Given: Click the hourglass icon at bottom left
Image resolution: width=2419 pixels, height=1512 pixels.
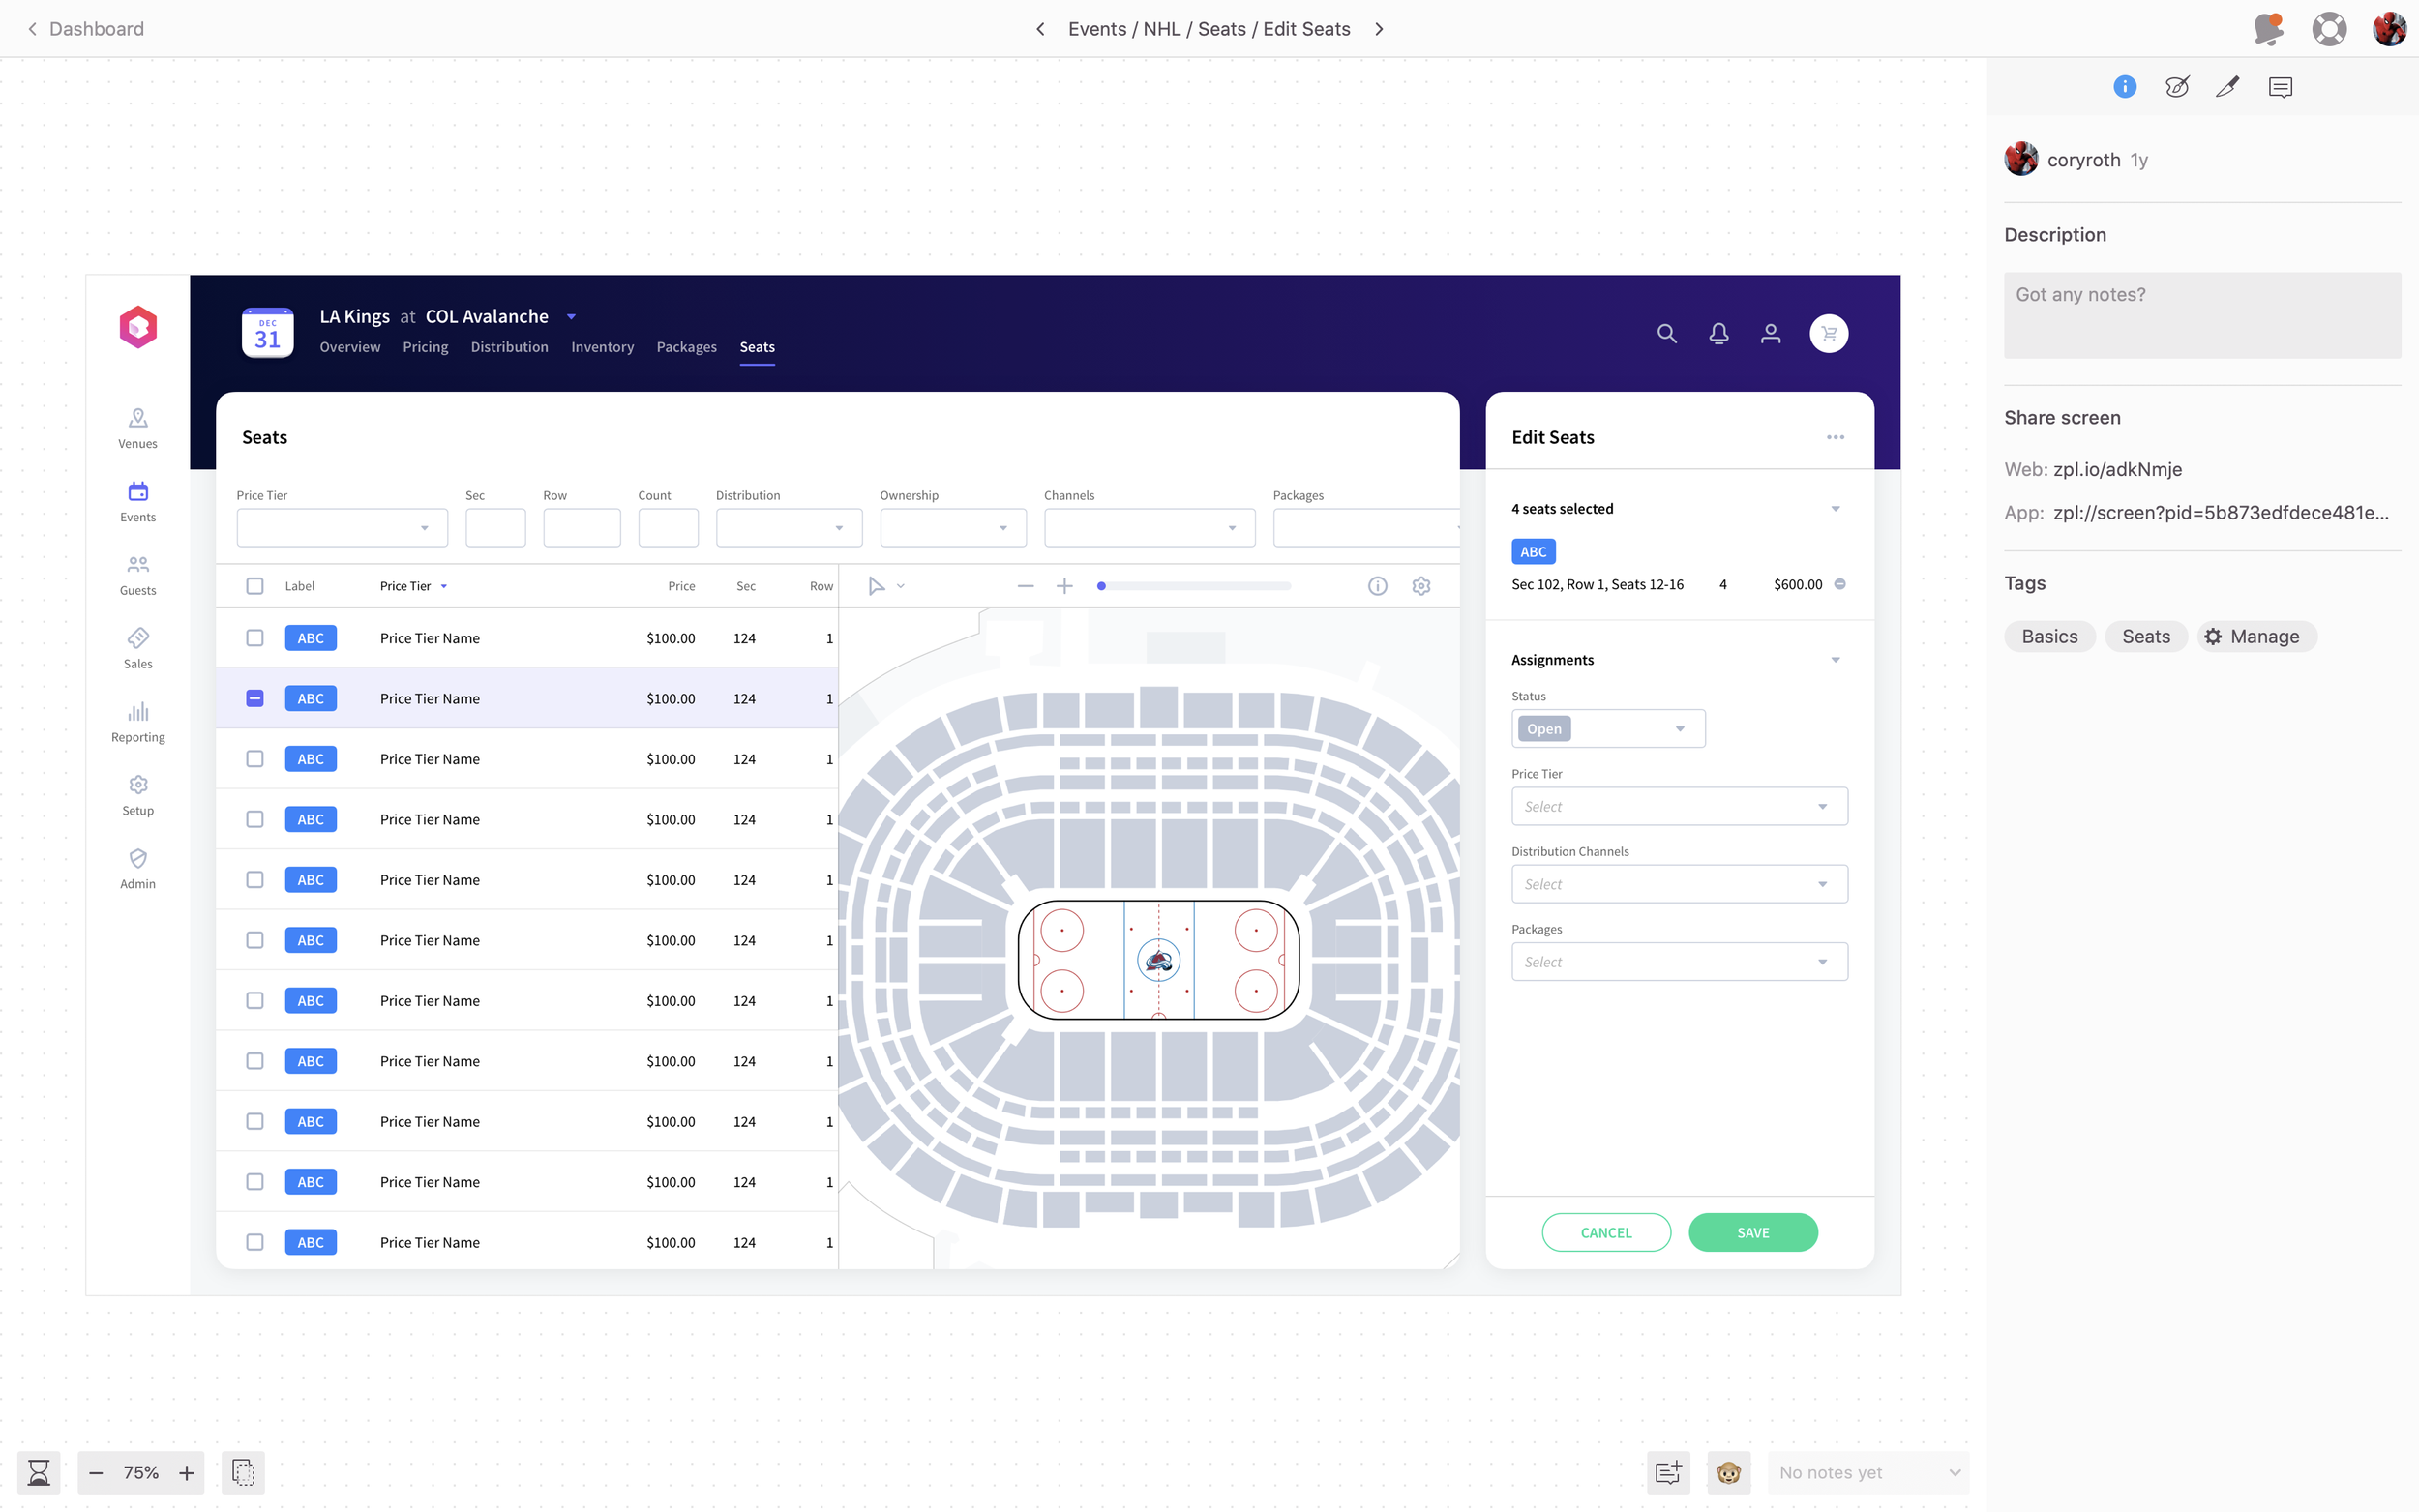Looking at the screenshot, I should pyautogui.click(x=38, y=1472).
